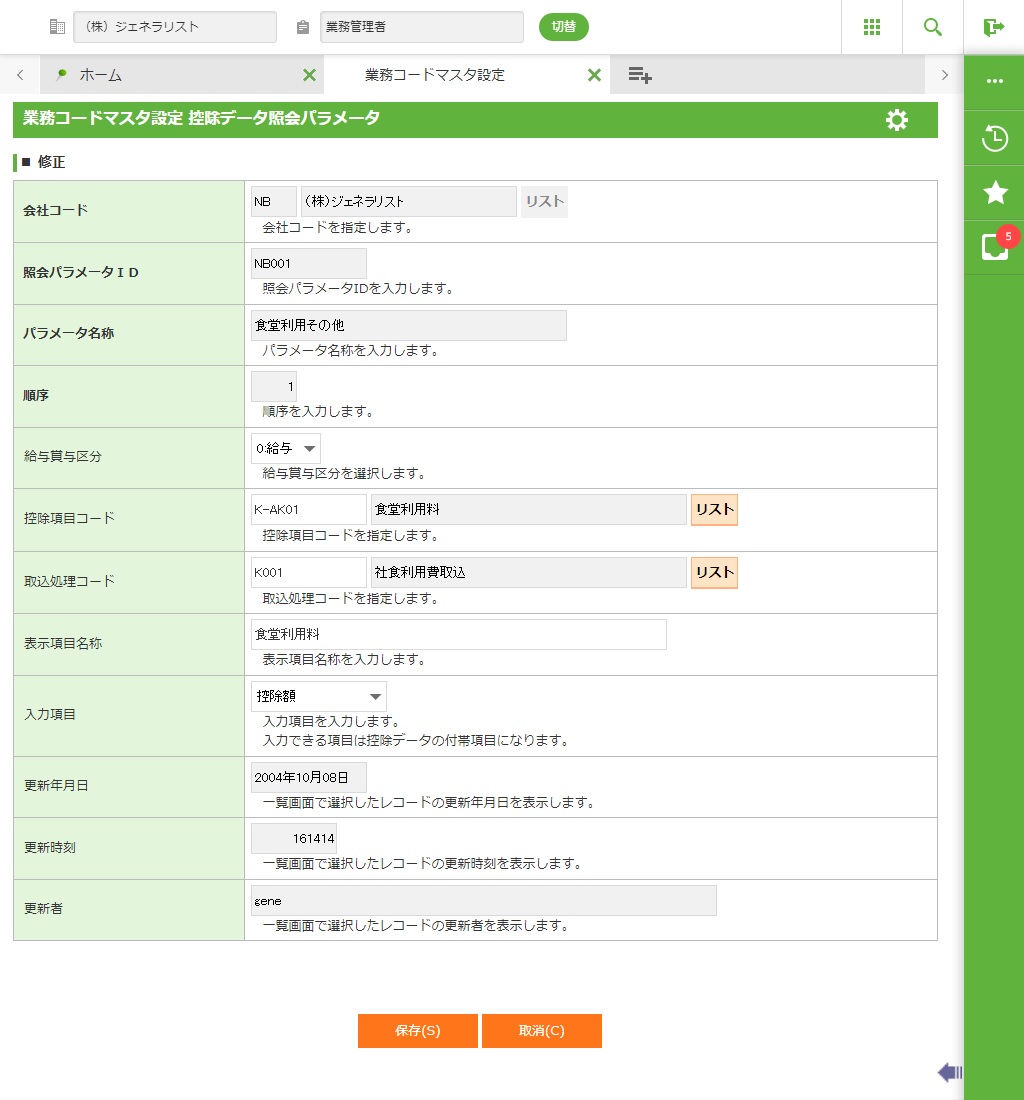The width and height of the screenshot is (1024, 1100).
Task: Click the add new tab icon
Action: [640, 75]
